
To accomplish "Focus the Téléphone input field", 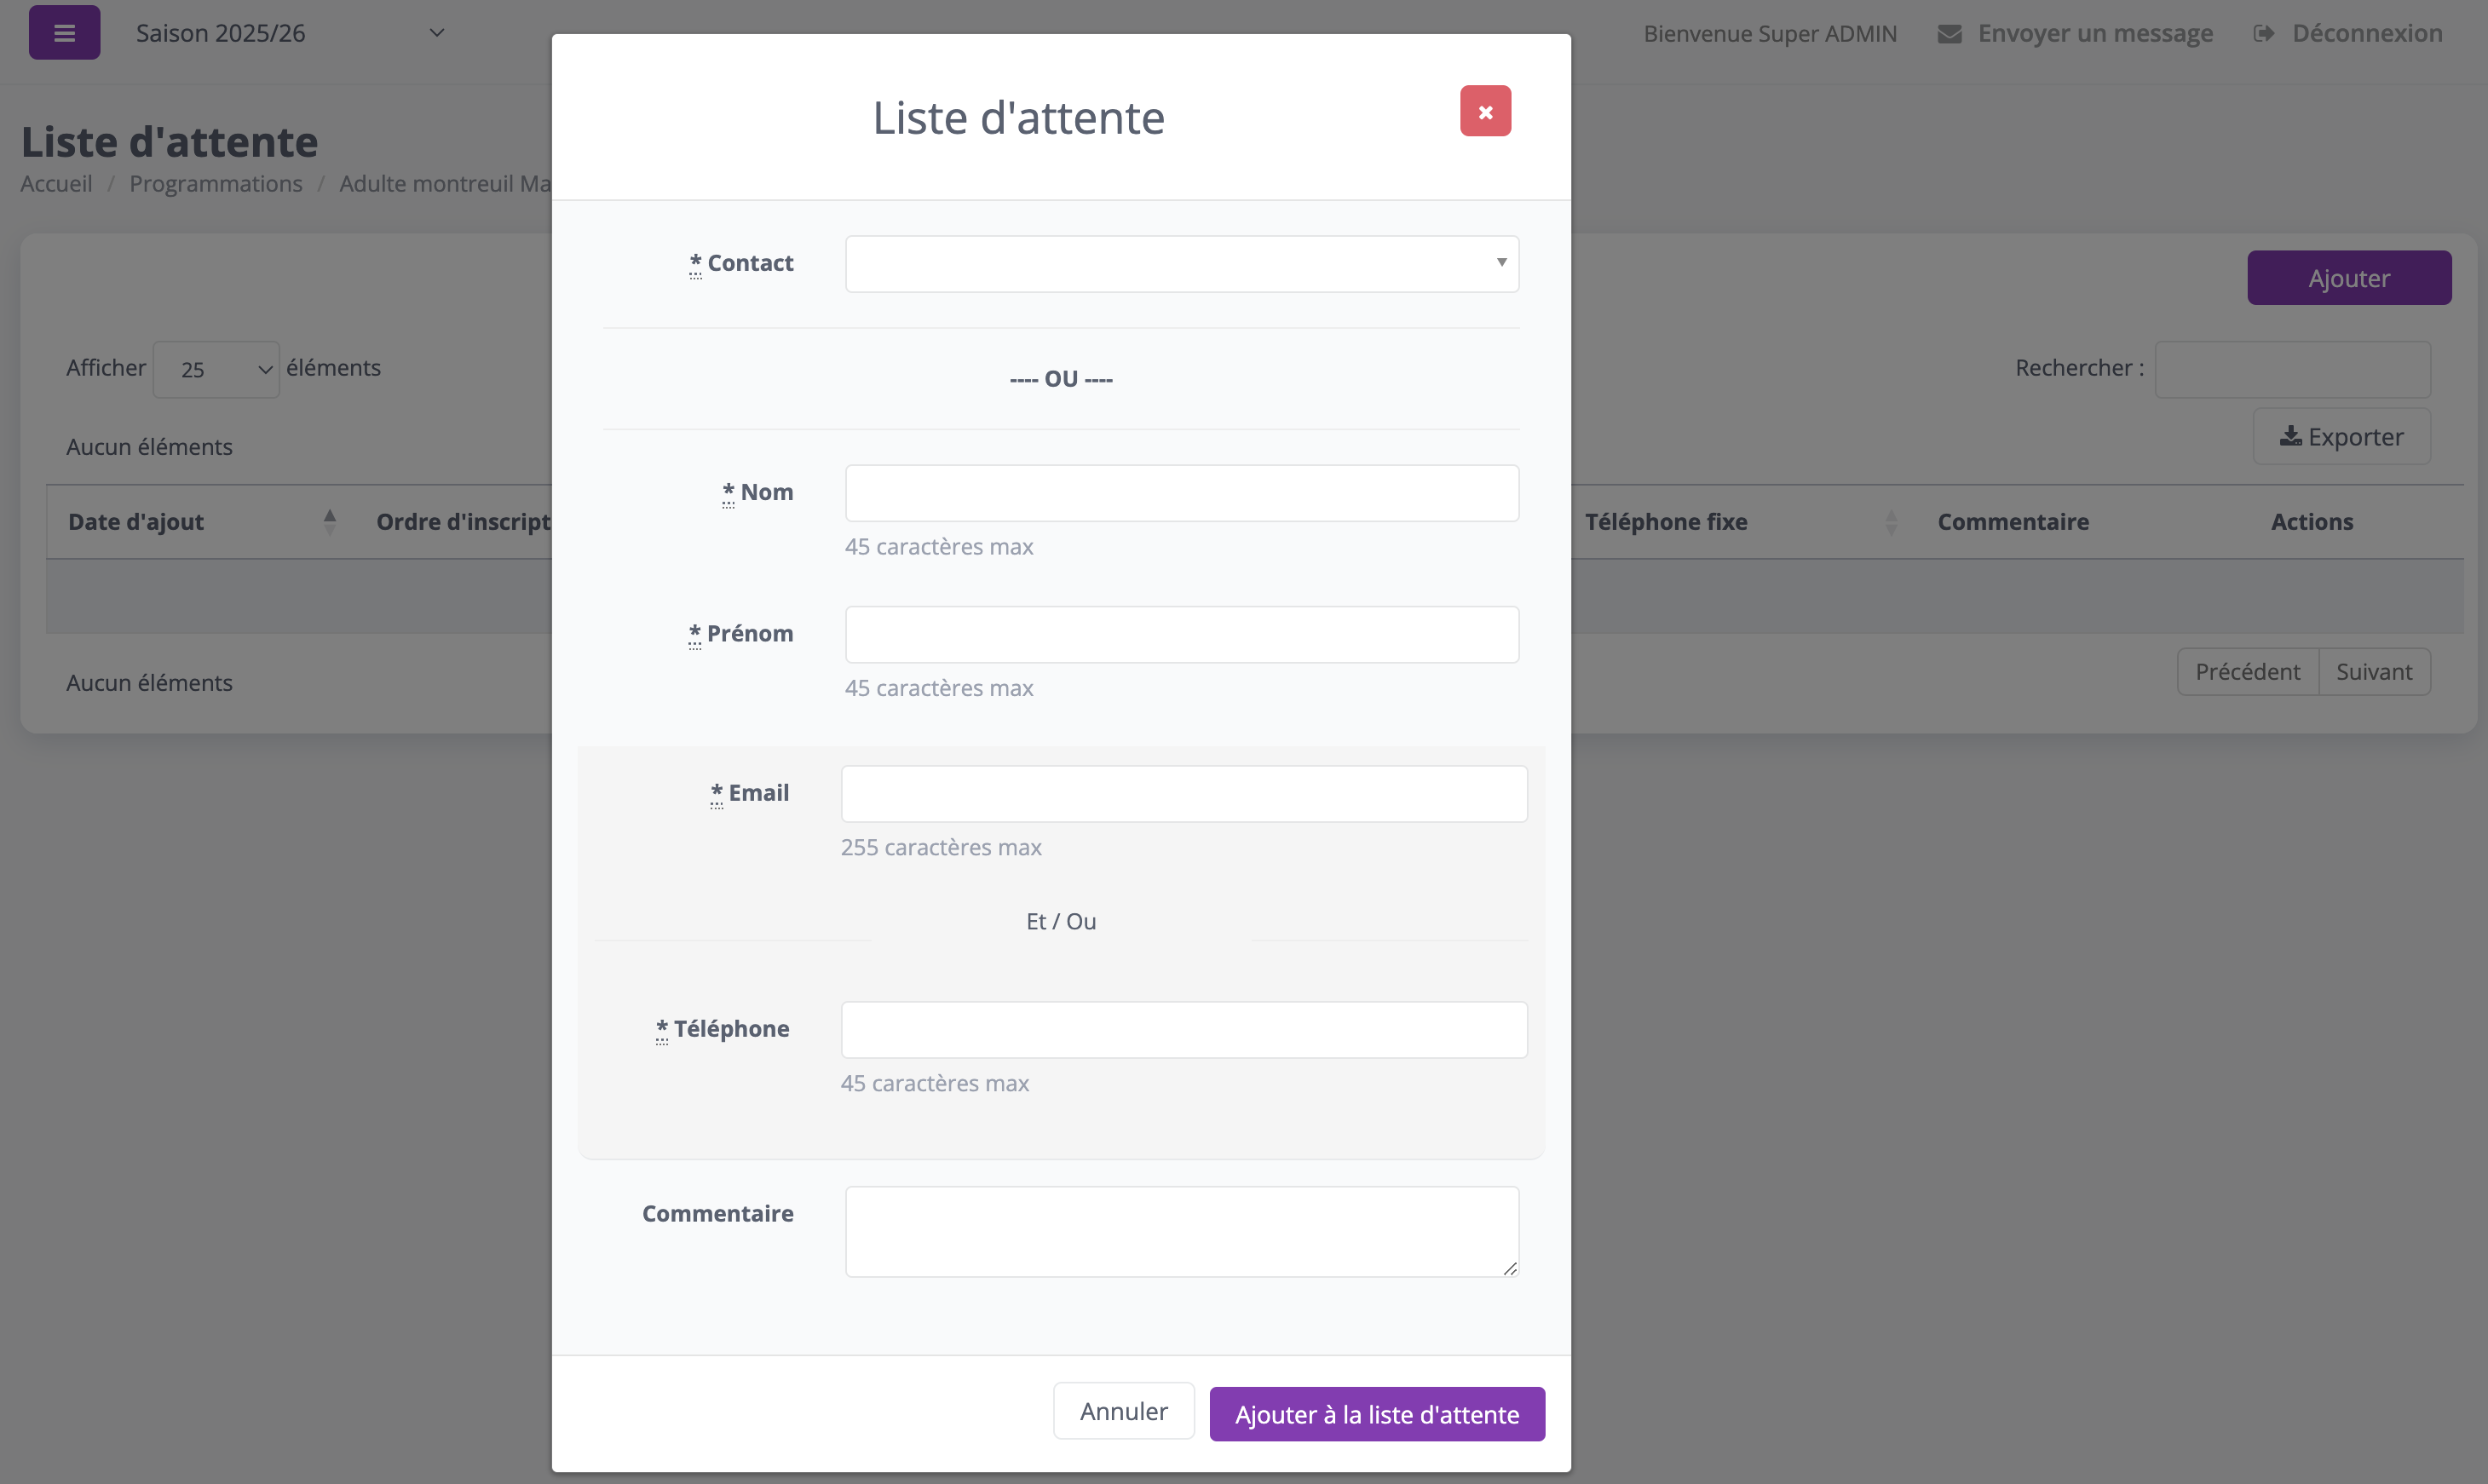I will click(x=1183, y=1030).
